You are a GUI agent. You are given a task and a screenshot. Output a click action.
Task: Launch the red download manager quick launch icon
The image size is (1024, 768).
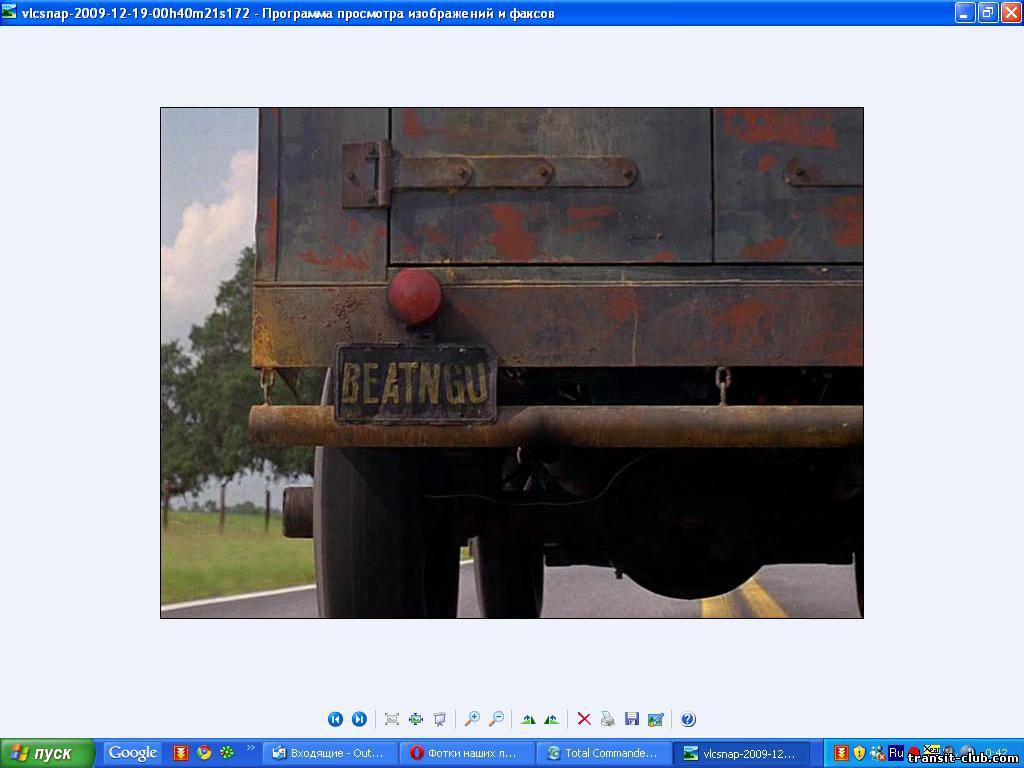[x=181, y=753]
